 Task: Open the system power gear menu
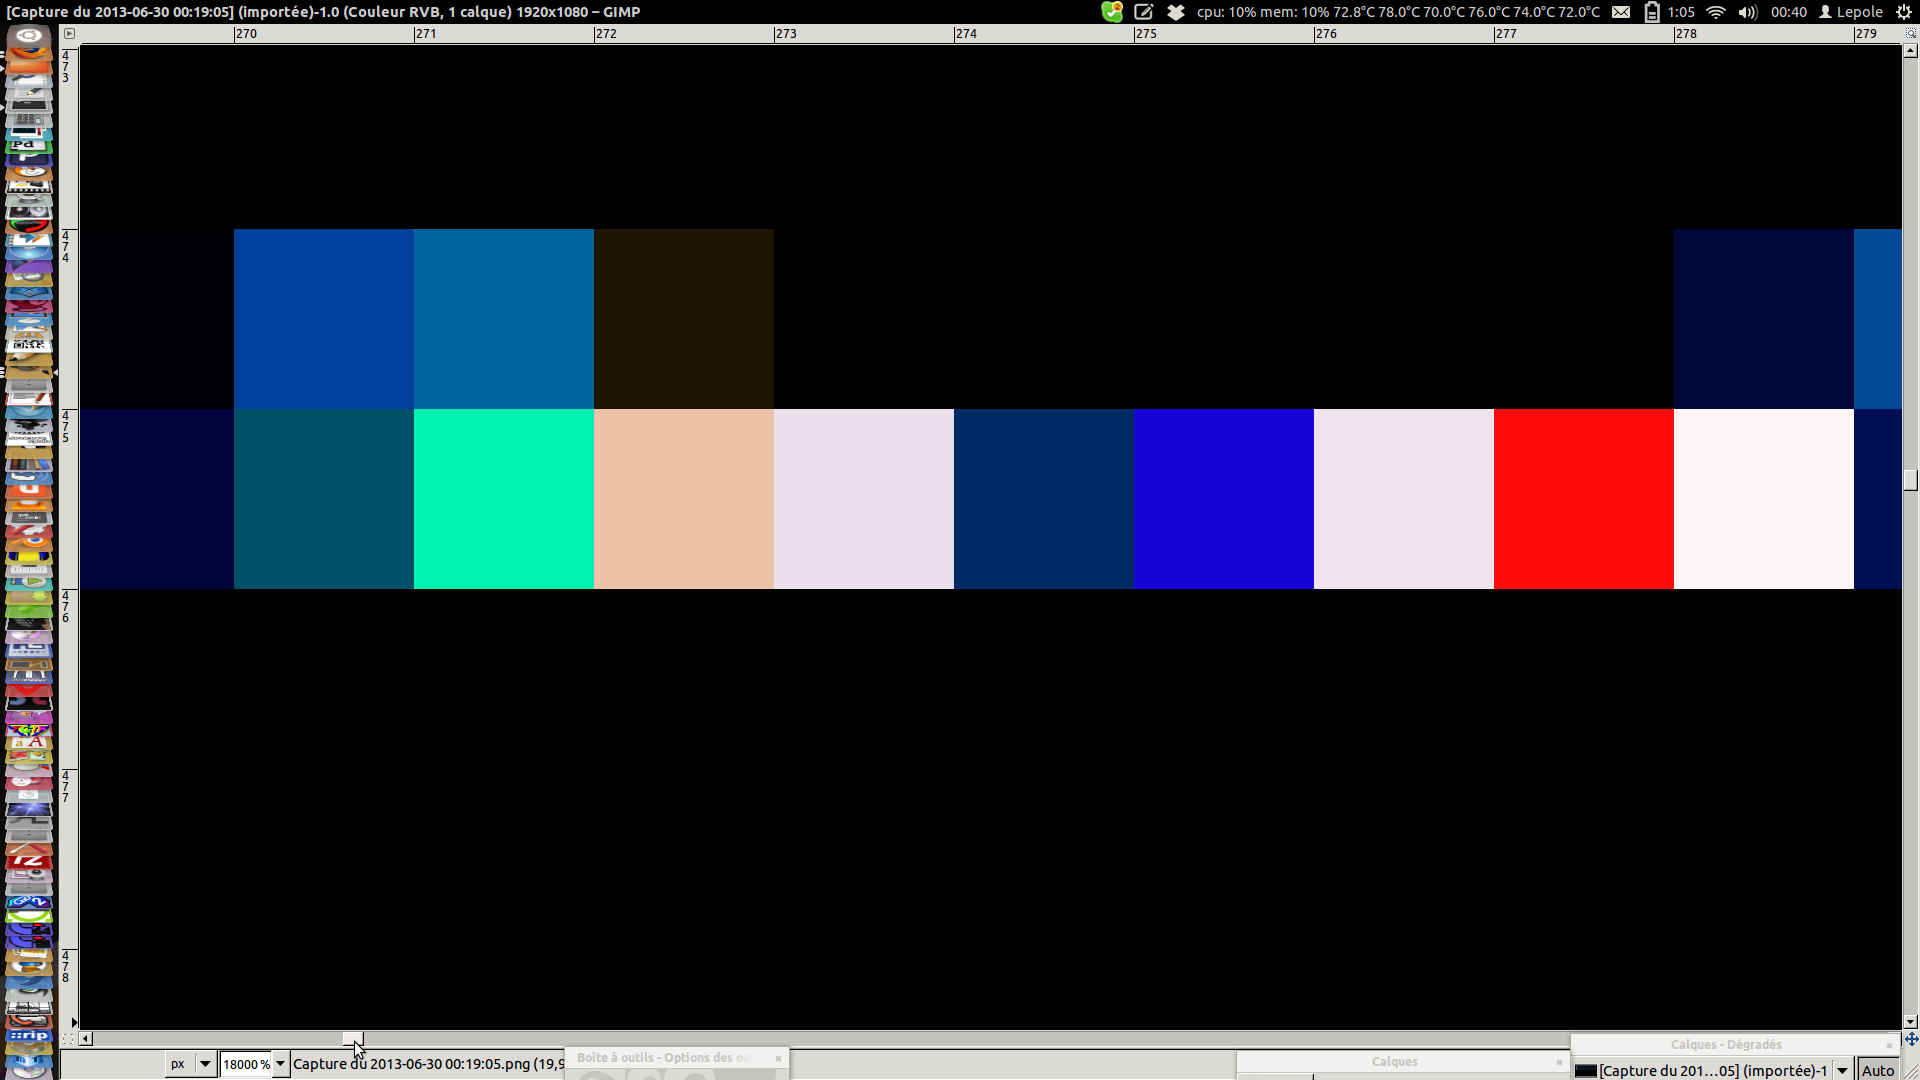[x=1904, y=12]
